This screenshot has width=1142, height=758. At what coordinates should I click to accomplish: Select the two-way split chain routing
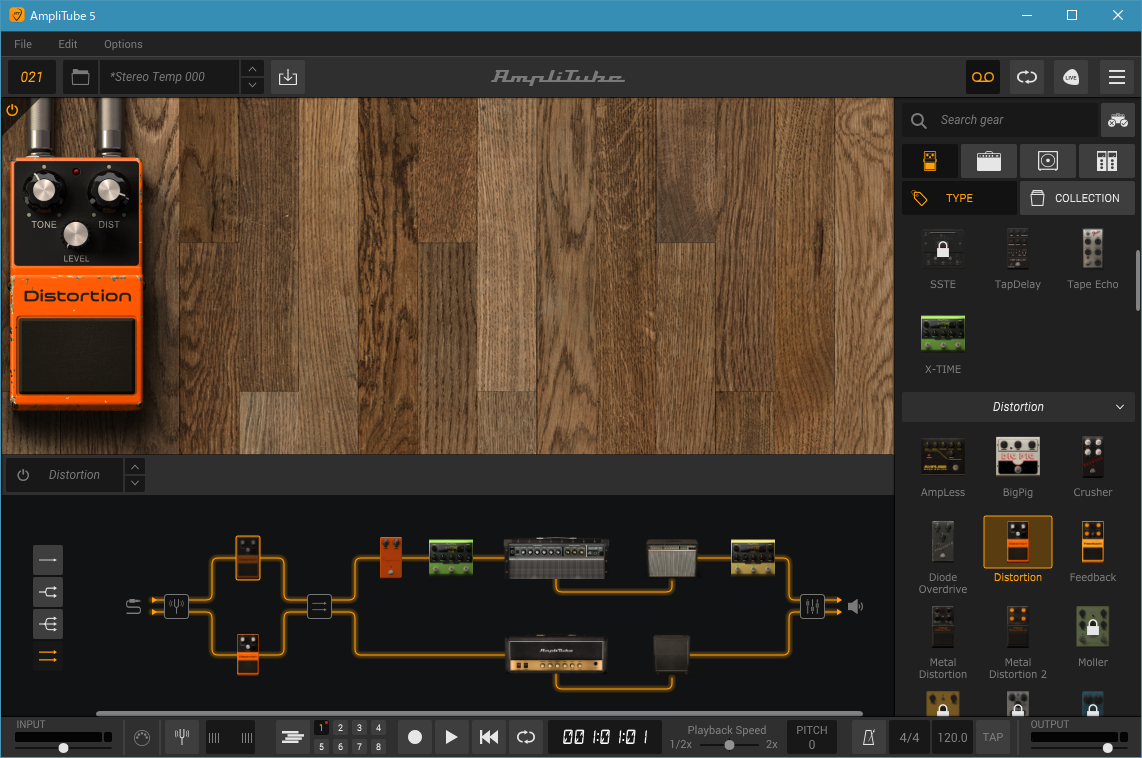click(x=47, y=592)
